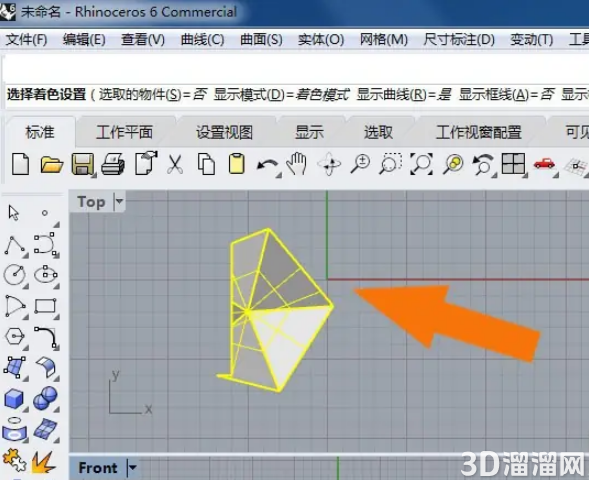
Task: Open the 网格(M) menu
Action: pyautogui.click(x=384, y=39)
